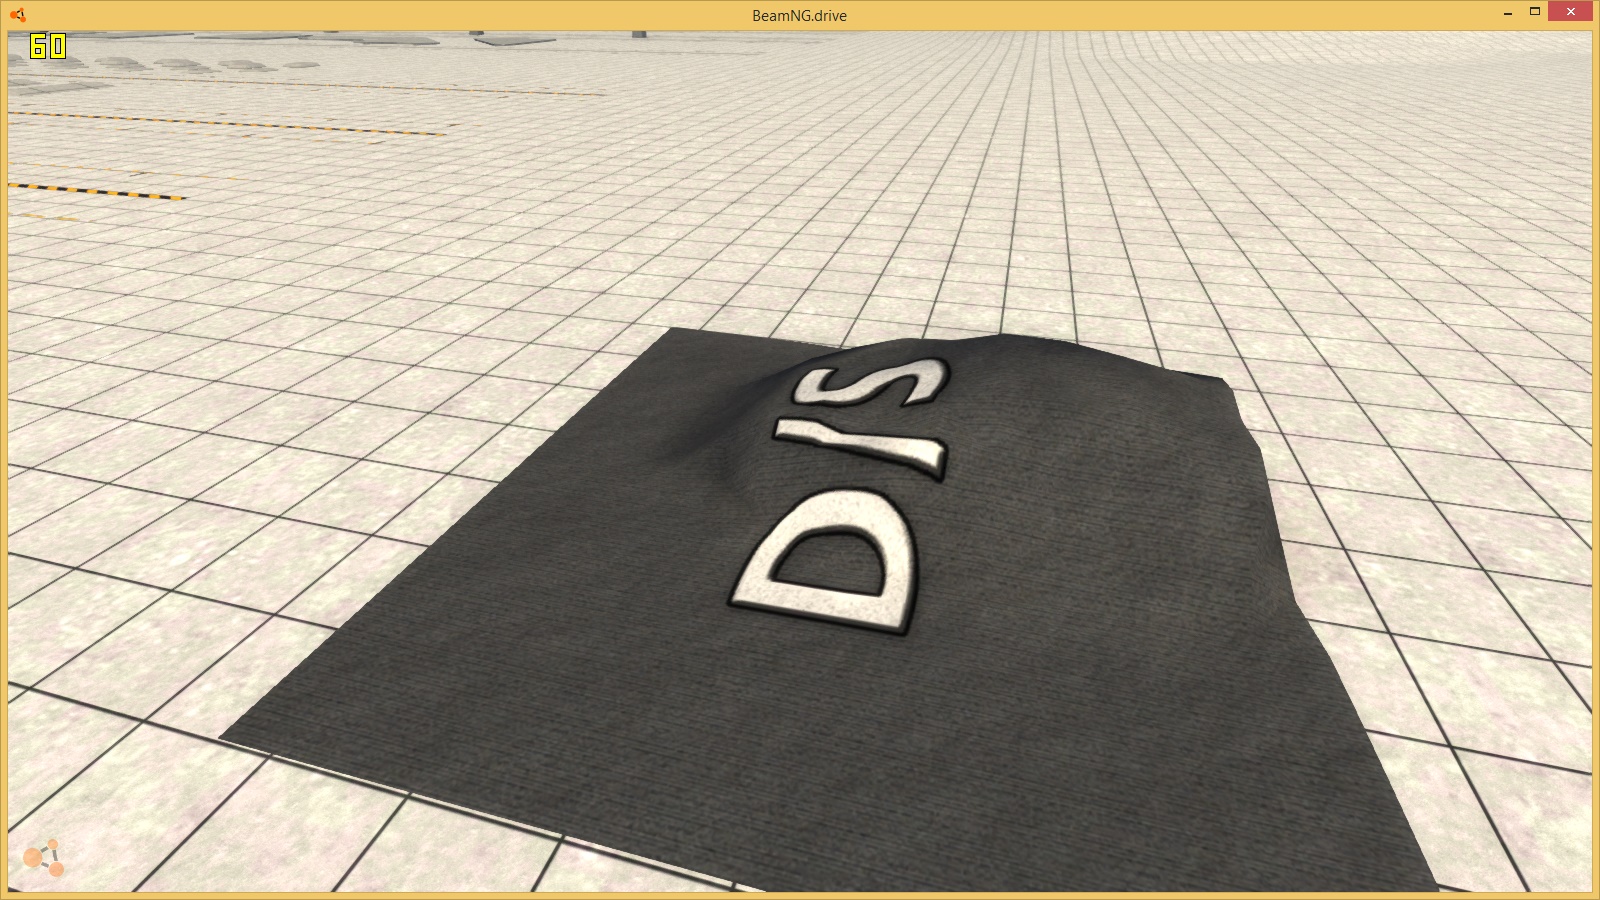Click the BeamNG.drive window title text

tap(799, 15)
